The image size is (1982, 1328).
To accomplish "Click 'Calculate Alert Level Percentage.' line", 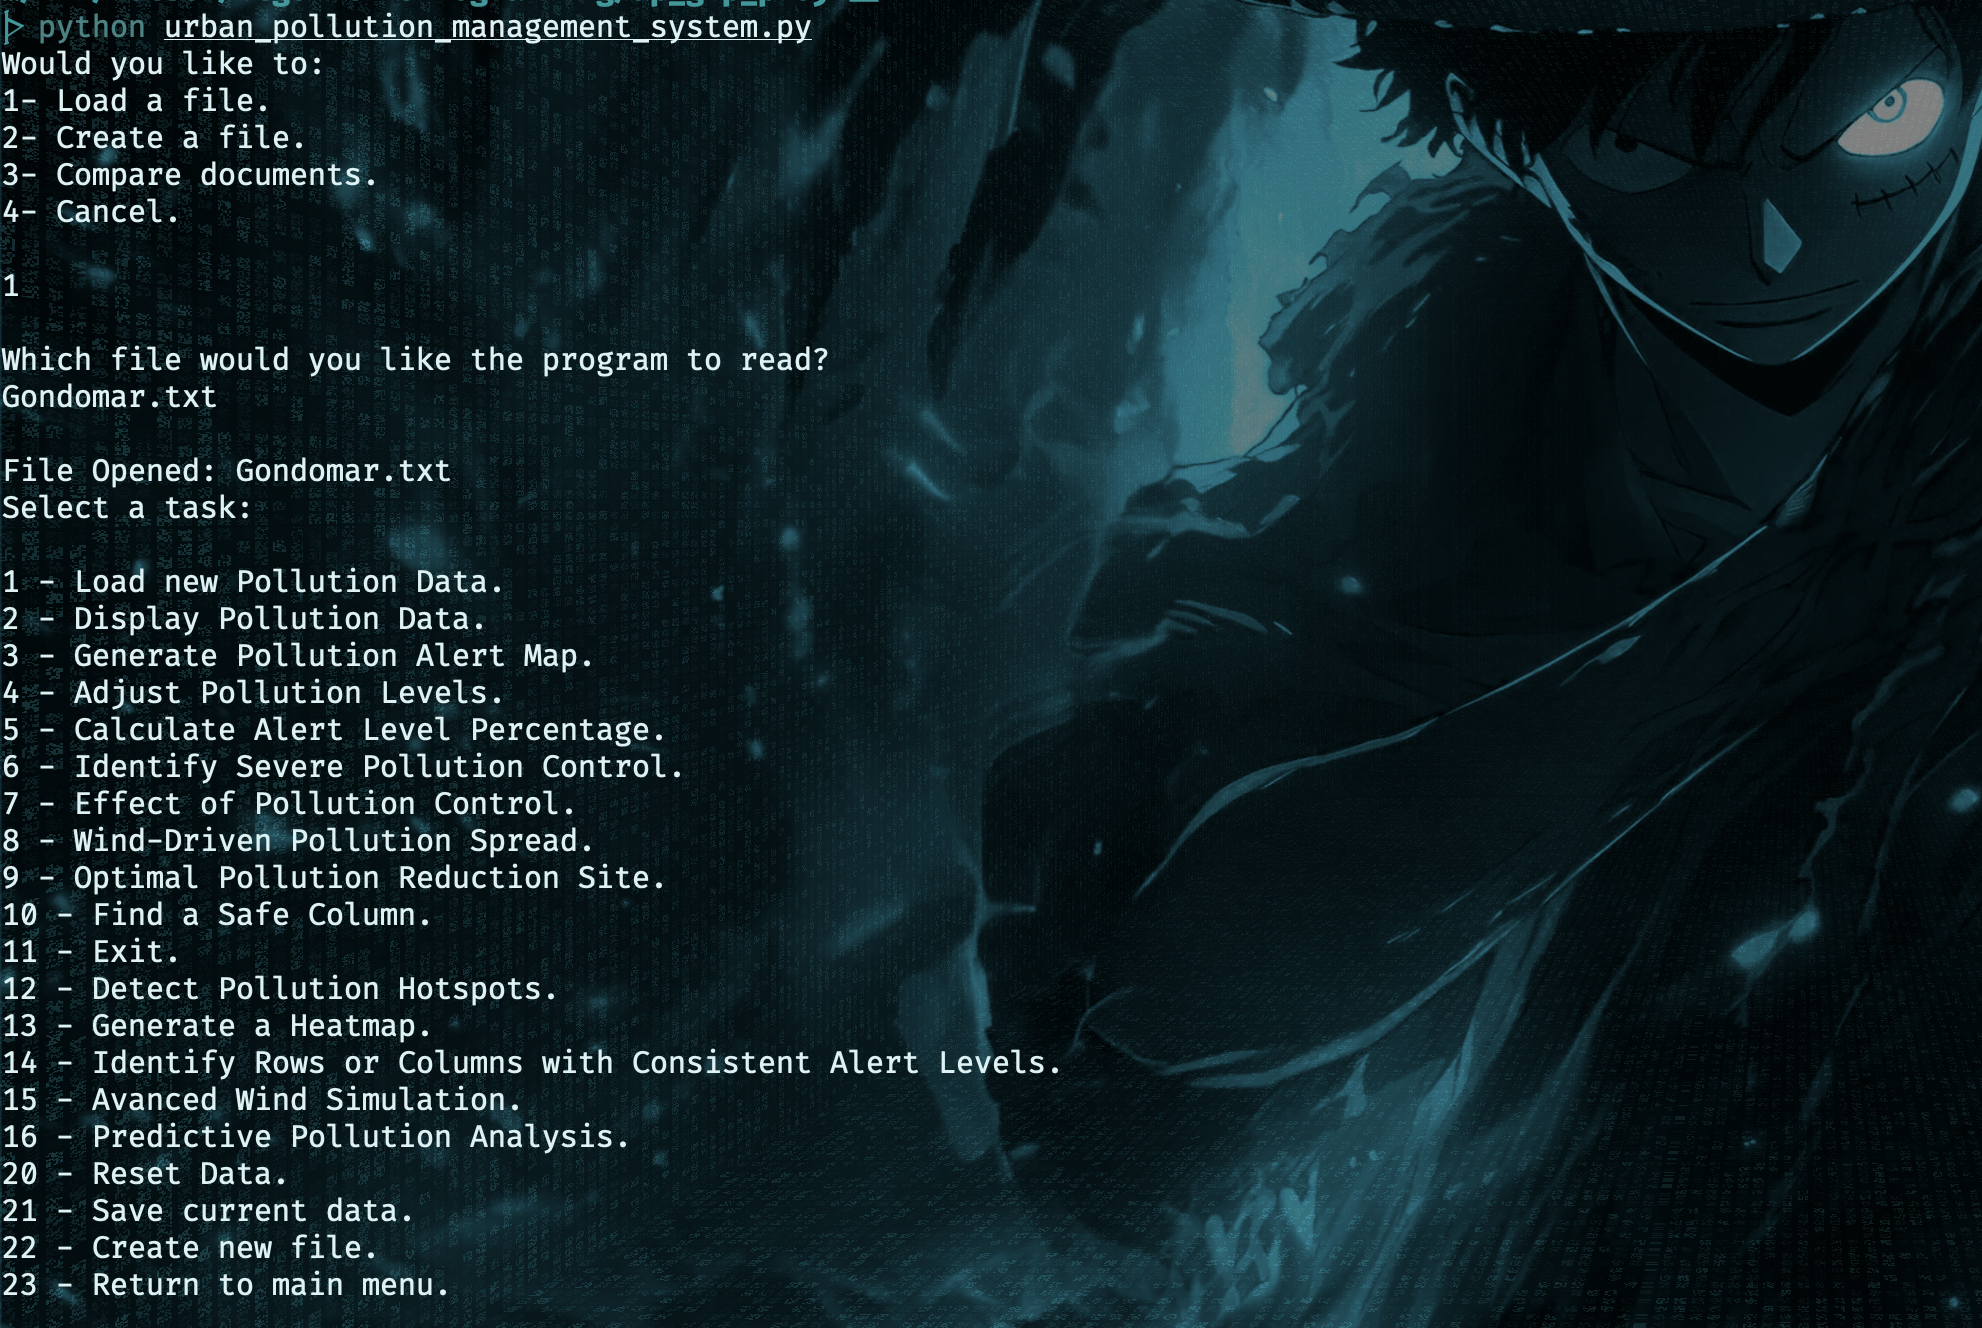I will (x=334, y=730).
